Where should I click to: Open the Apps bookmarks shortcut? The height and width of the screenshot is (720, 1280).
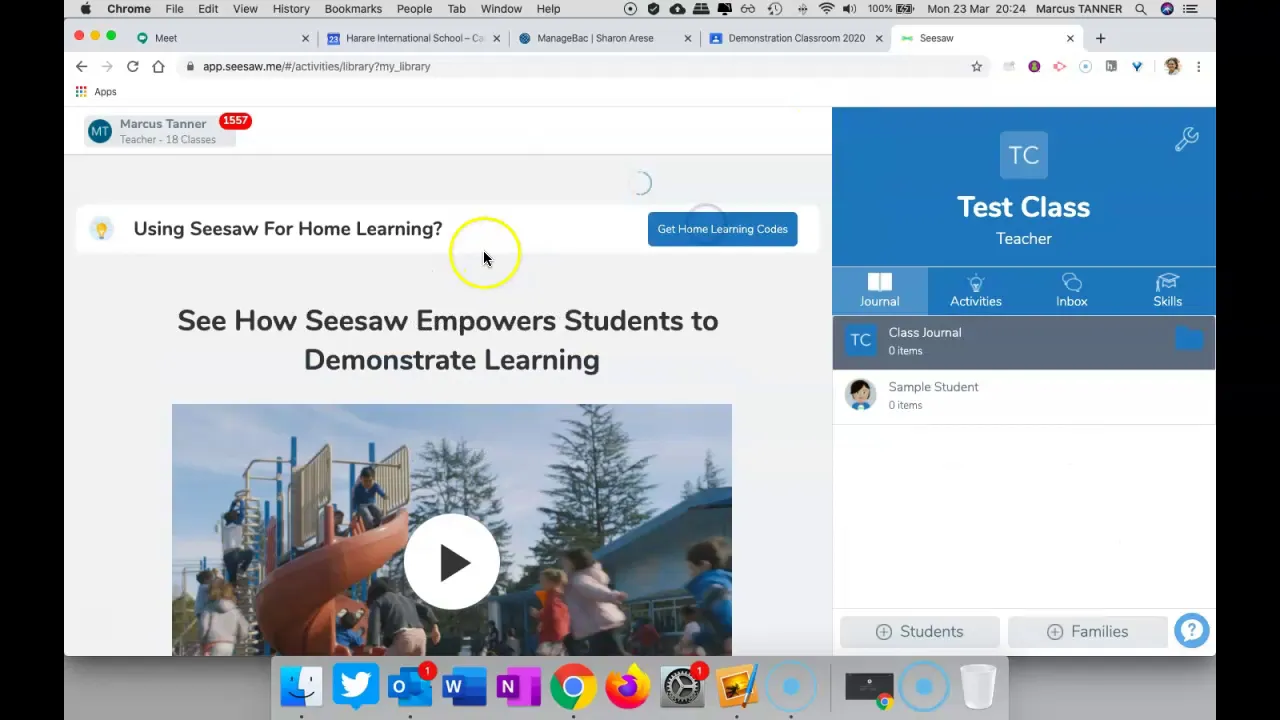click(96, 92)
